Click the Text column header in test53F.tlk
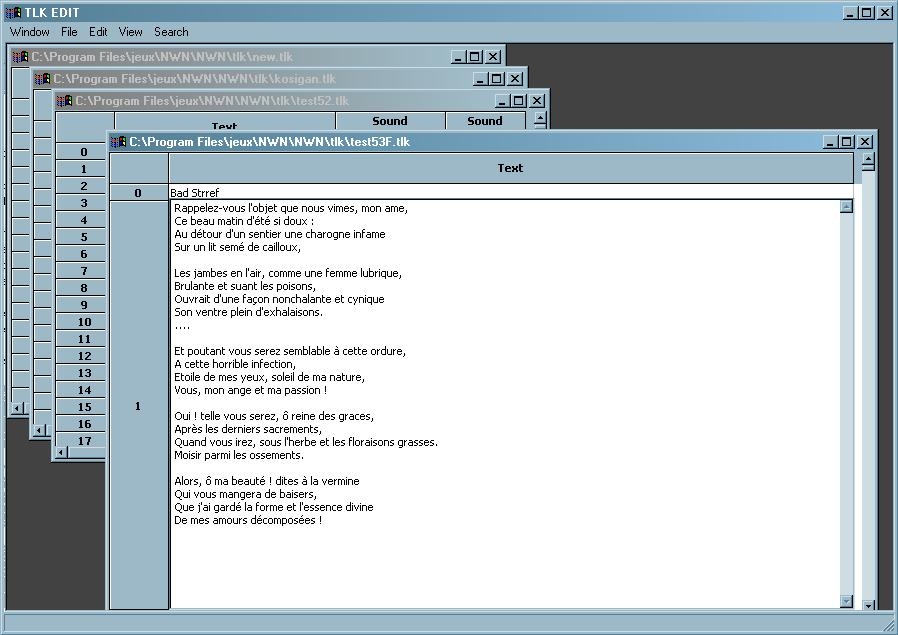The image size is (898, 635). point(510,168)
